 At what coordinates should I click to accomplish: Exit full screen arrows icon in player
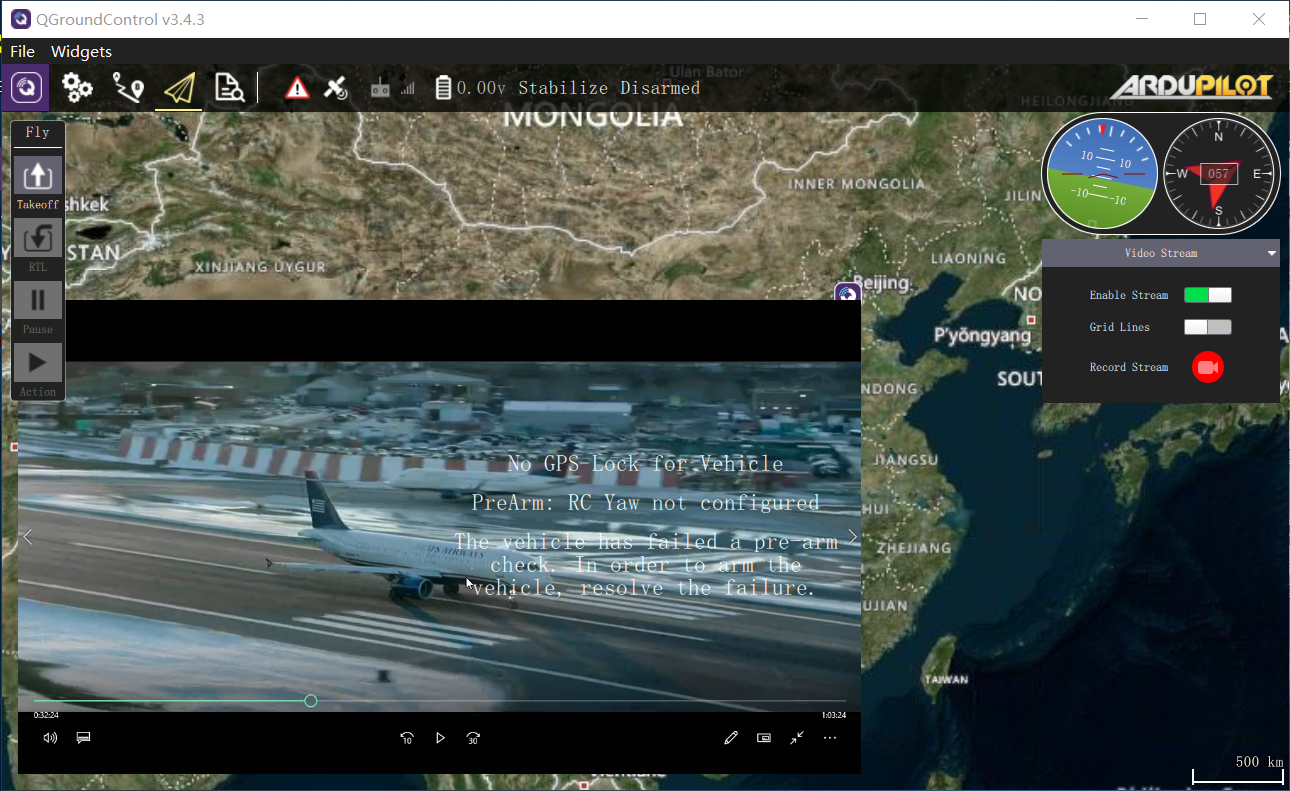pyautogui.click(x=797, y=738)
